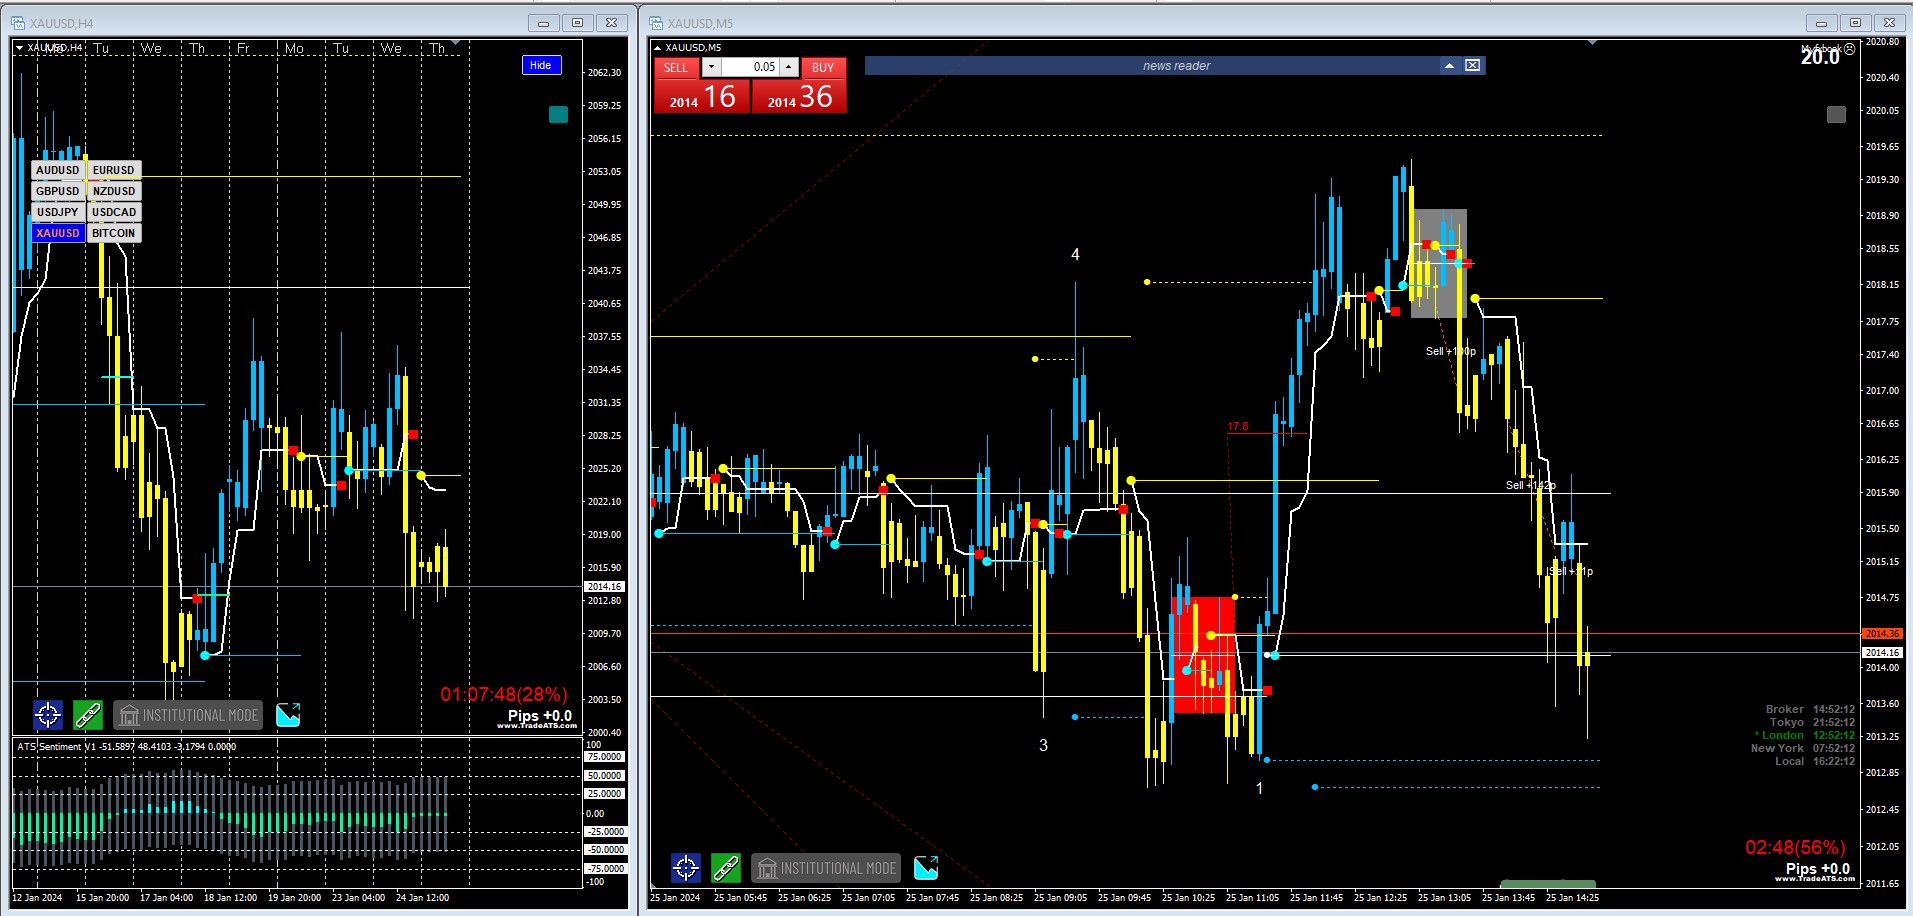Image resolution: width=1913 pixels, height=916 pixels.
Task: Switch symbol to USDCAD
Action: pos(114,212)
